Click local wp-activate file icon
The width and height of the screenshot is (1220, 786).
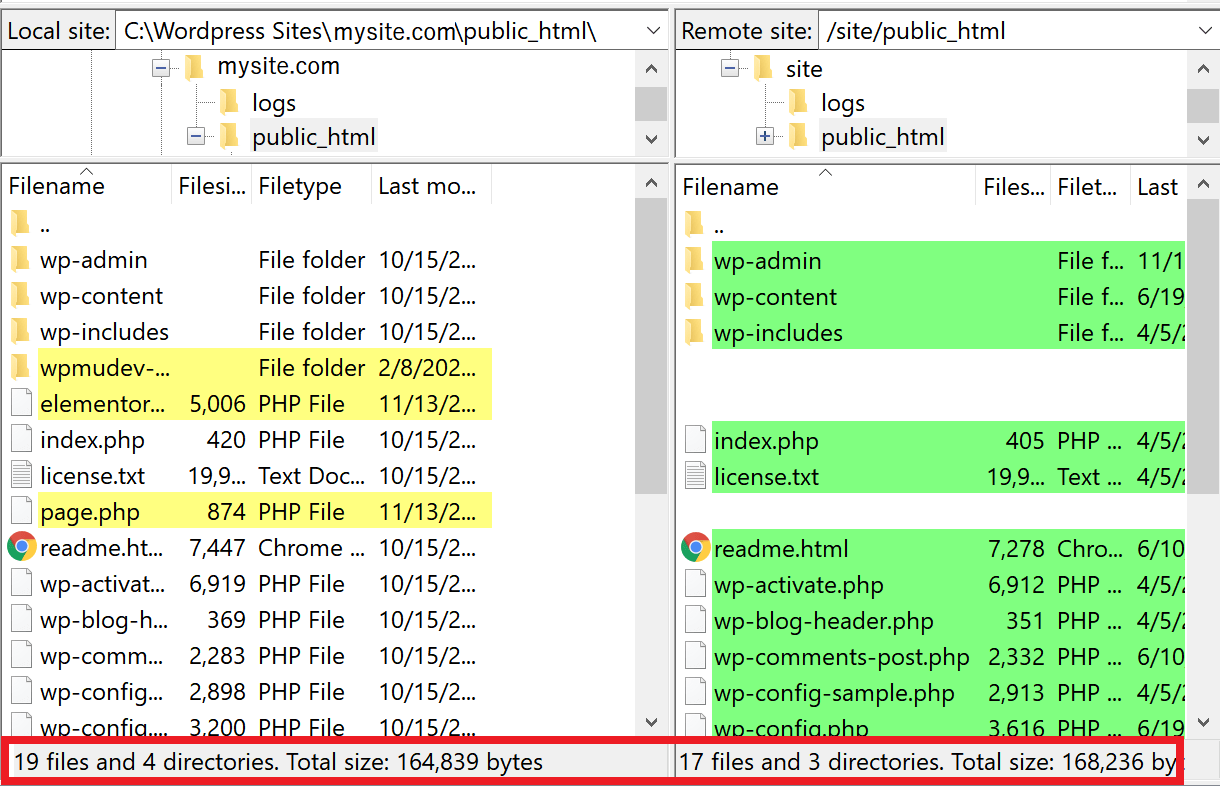(x=21, y=583)
